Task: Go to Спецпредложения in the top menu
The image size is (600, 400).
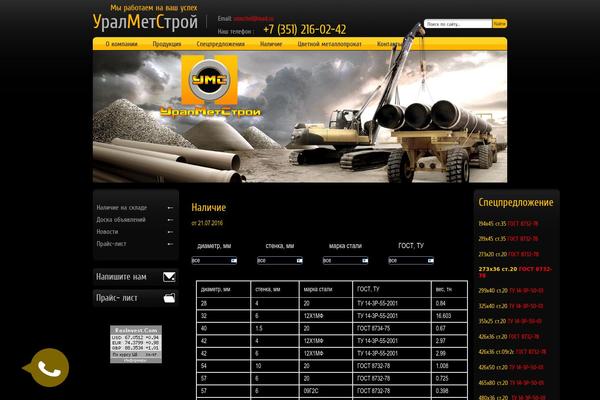Action: 220,44
